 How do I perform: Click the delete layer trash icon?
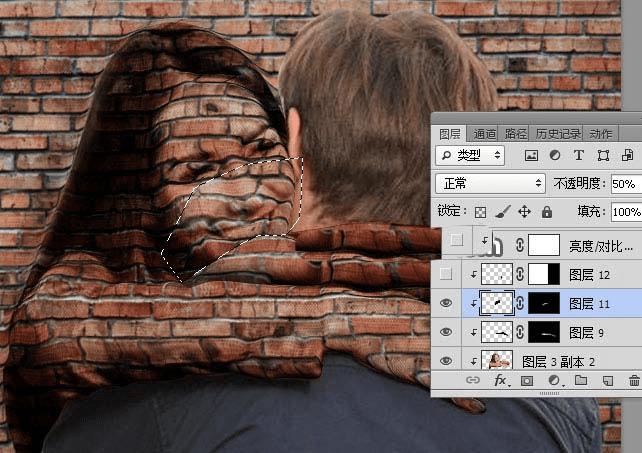tap(634, 381)
